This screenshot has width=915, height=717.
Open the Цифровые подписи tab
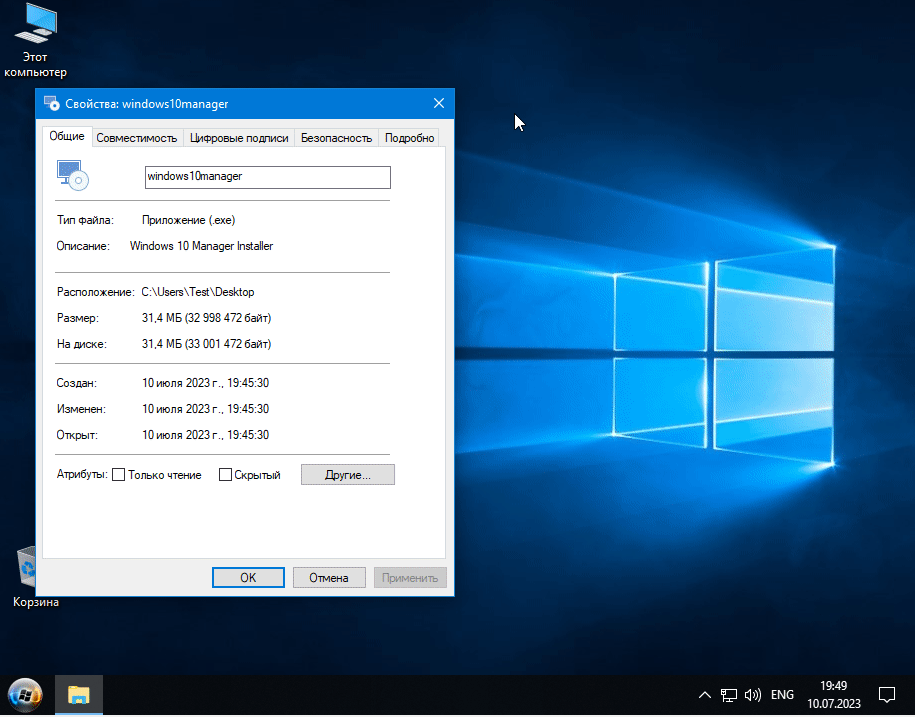pyautogui.click(x=239, y=138)
